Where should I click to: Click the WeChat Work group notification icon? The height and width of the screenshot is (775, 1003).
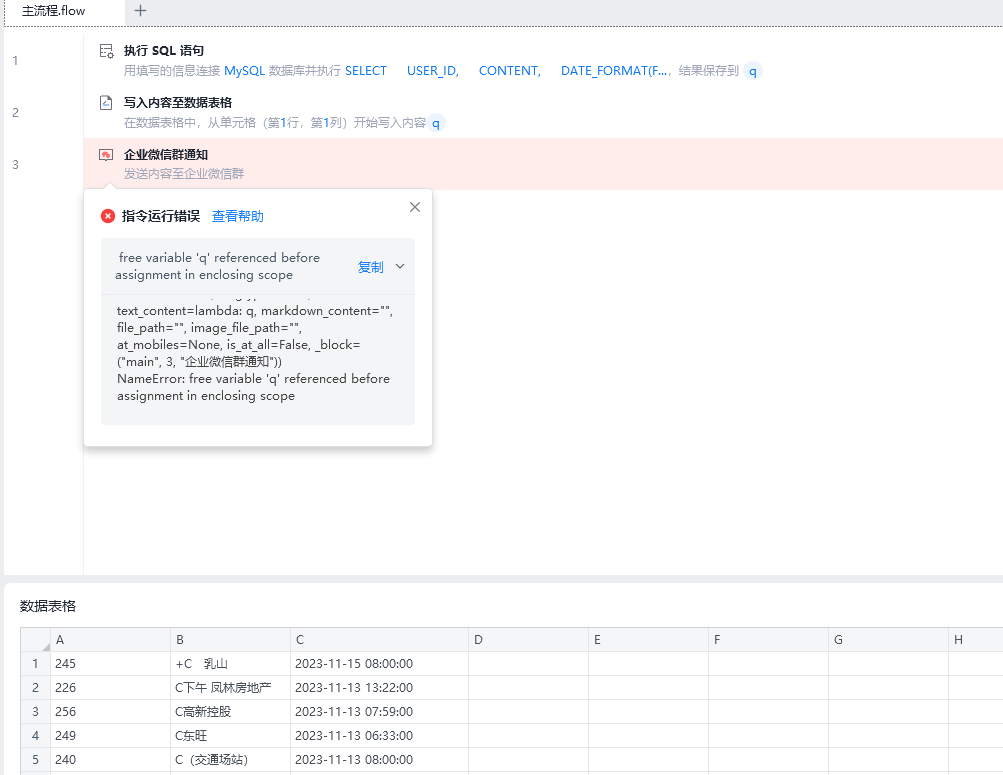[106, 155]
